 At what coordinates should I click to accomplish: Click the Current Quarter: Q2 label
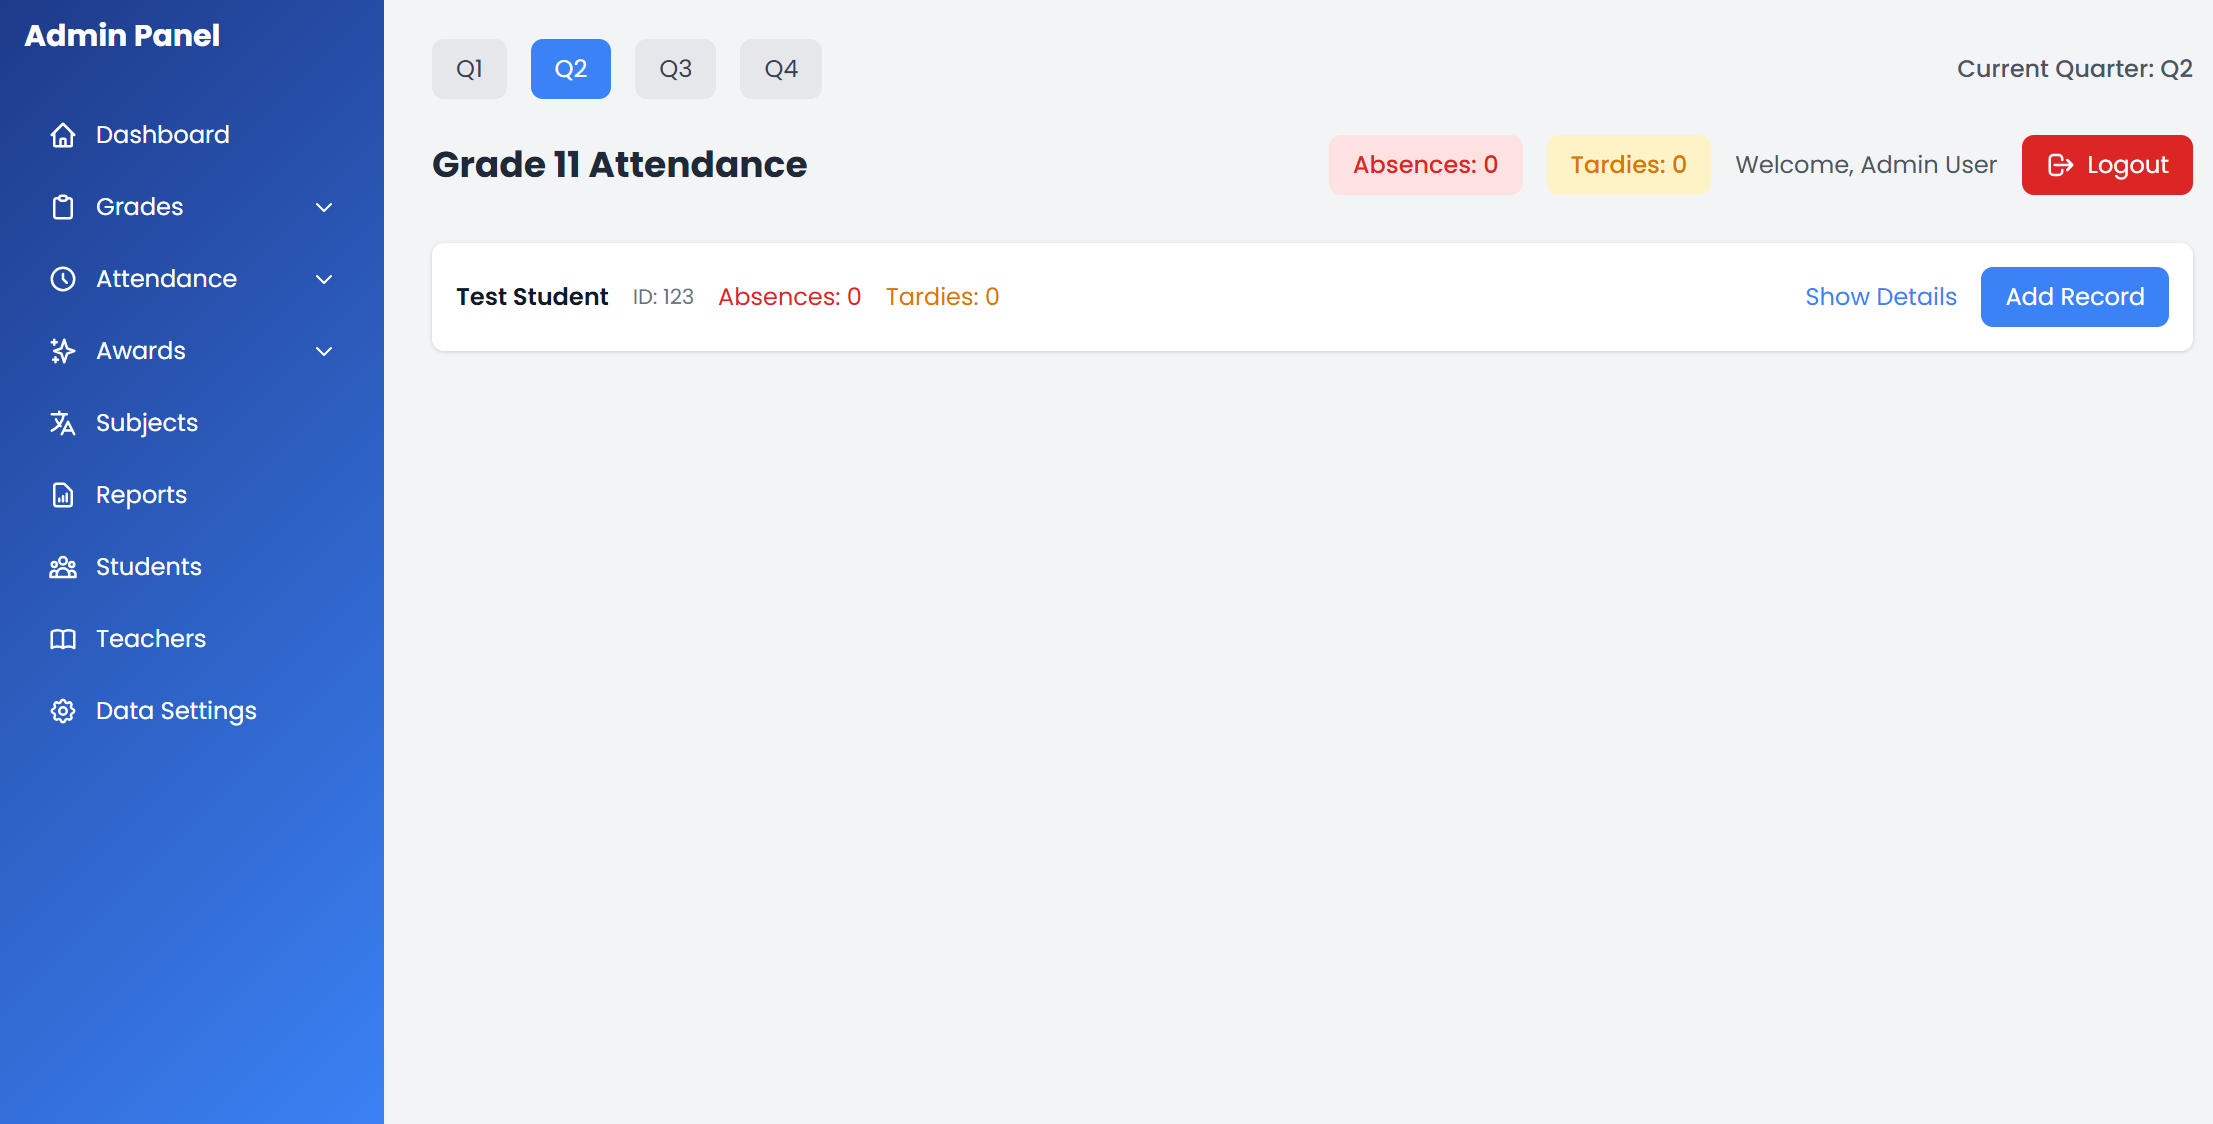point(2075,69)
